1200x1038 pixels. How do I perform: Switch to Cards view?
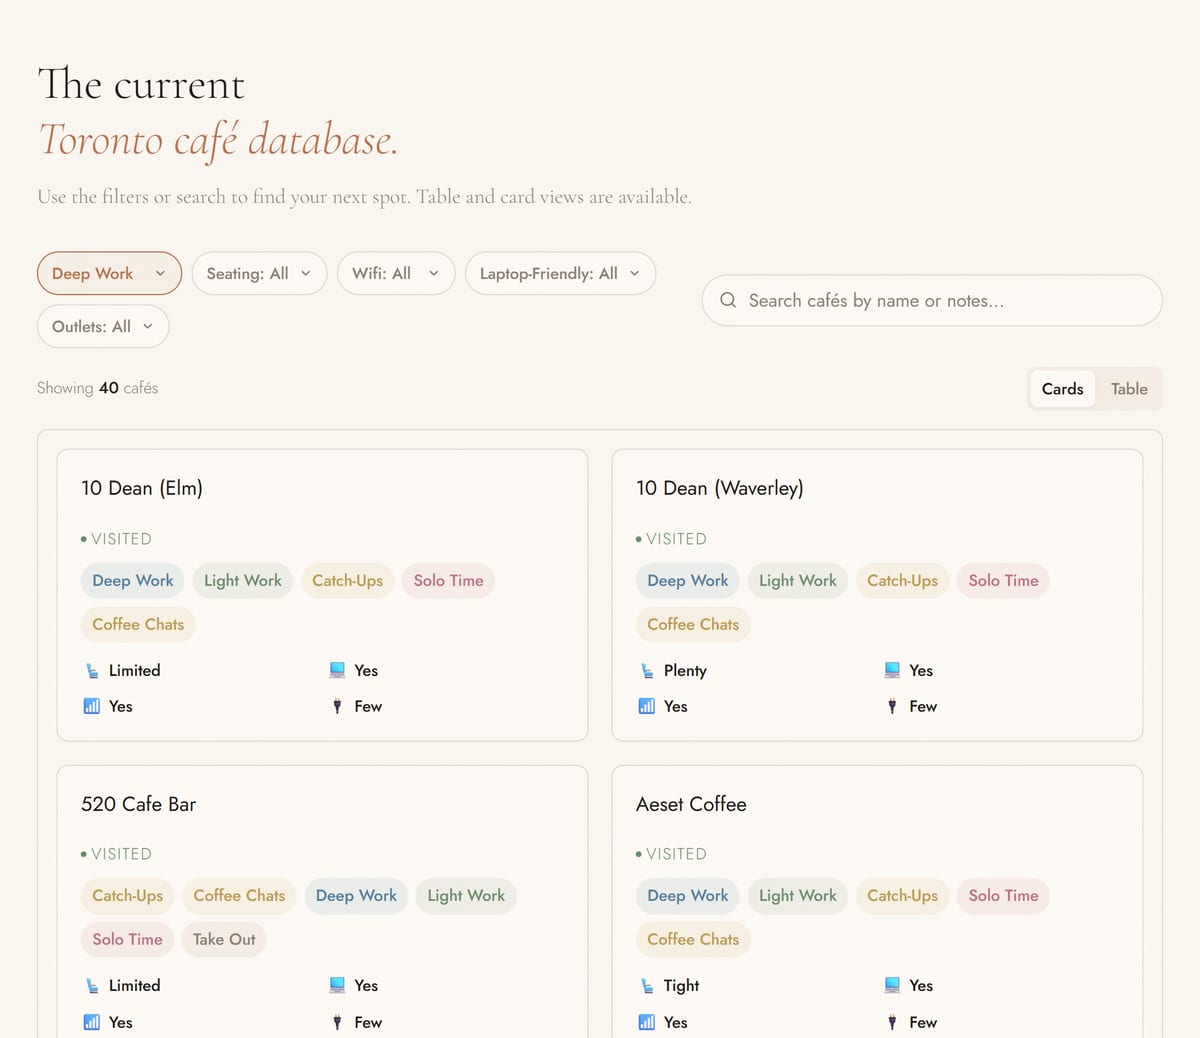pyautogui.click(x=1062, y=389)
